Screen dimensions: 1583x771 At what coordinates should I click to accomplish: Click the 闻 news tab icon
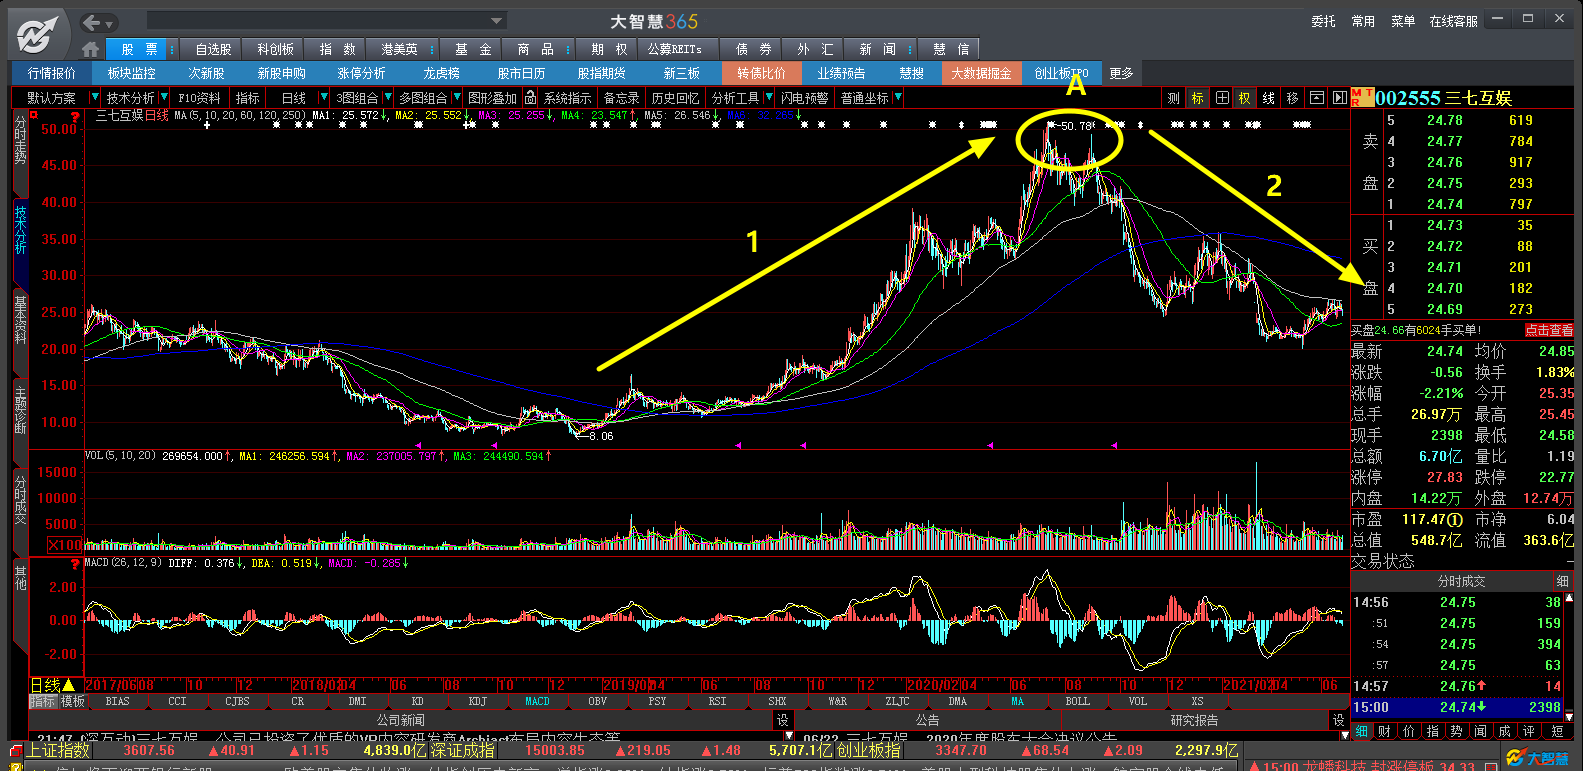click(x=1481, y=732)
